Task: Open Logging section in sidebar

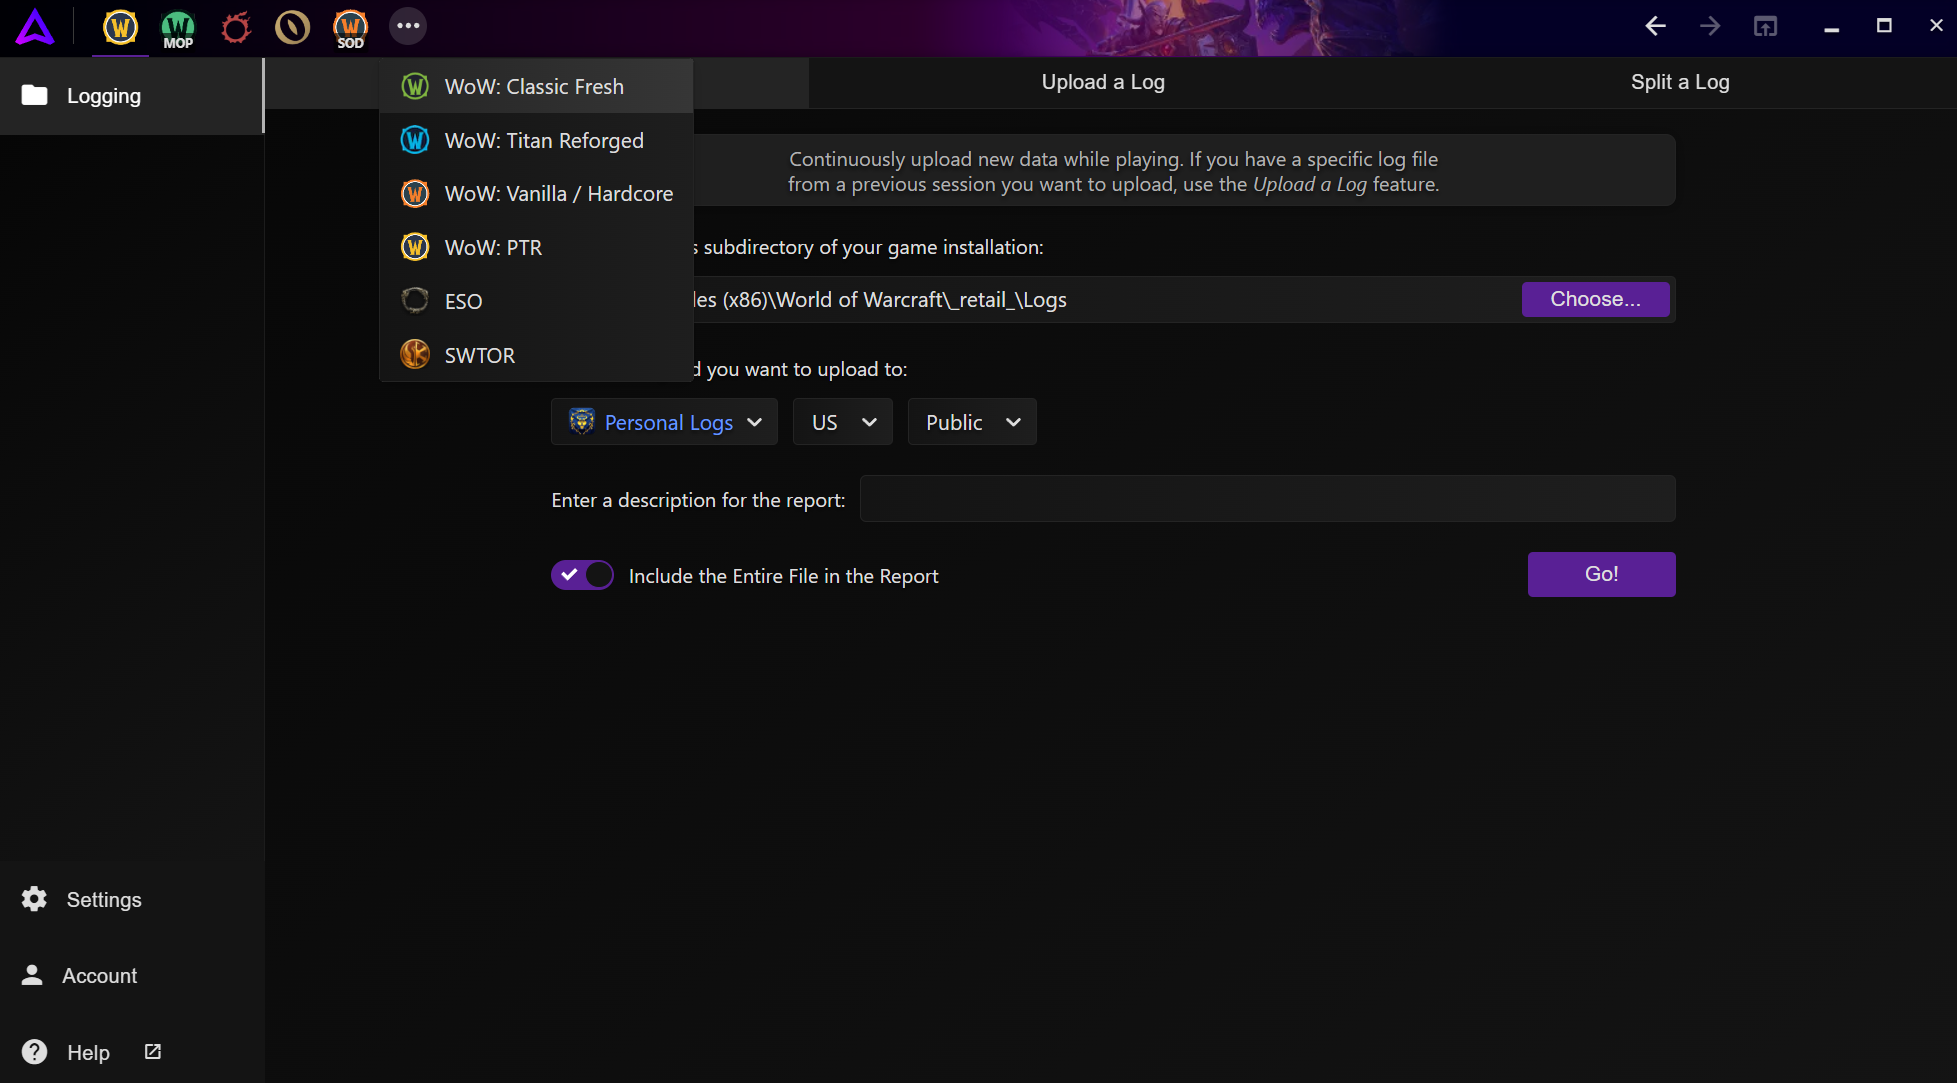Action: tap(131, 96)
